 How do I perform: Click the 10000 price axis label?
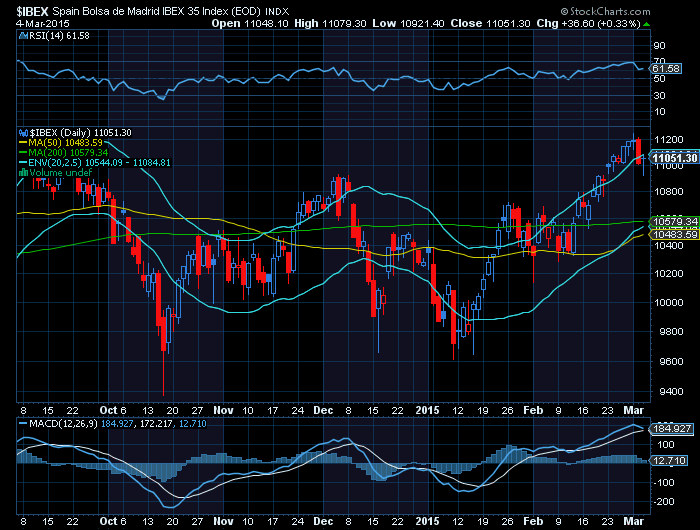668,302
